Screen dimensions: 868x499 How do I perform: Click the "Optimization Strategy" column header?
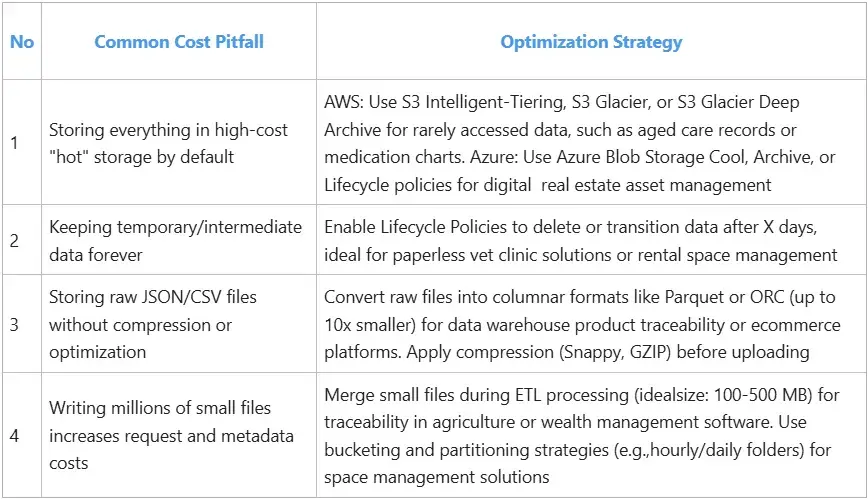(591, 42)
